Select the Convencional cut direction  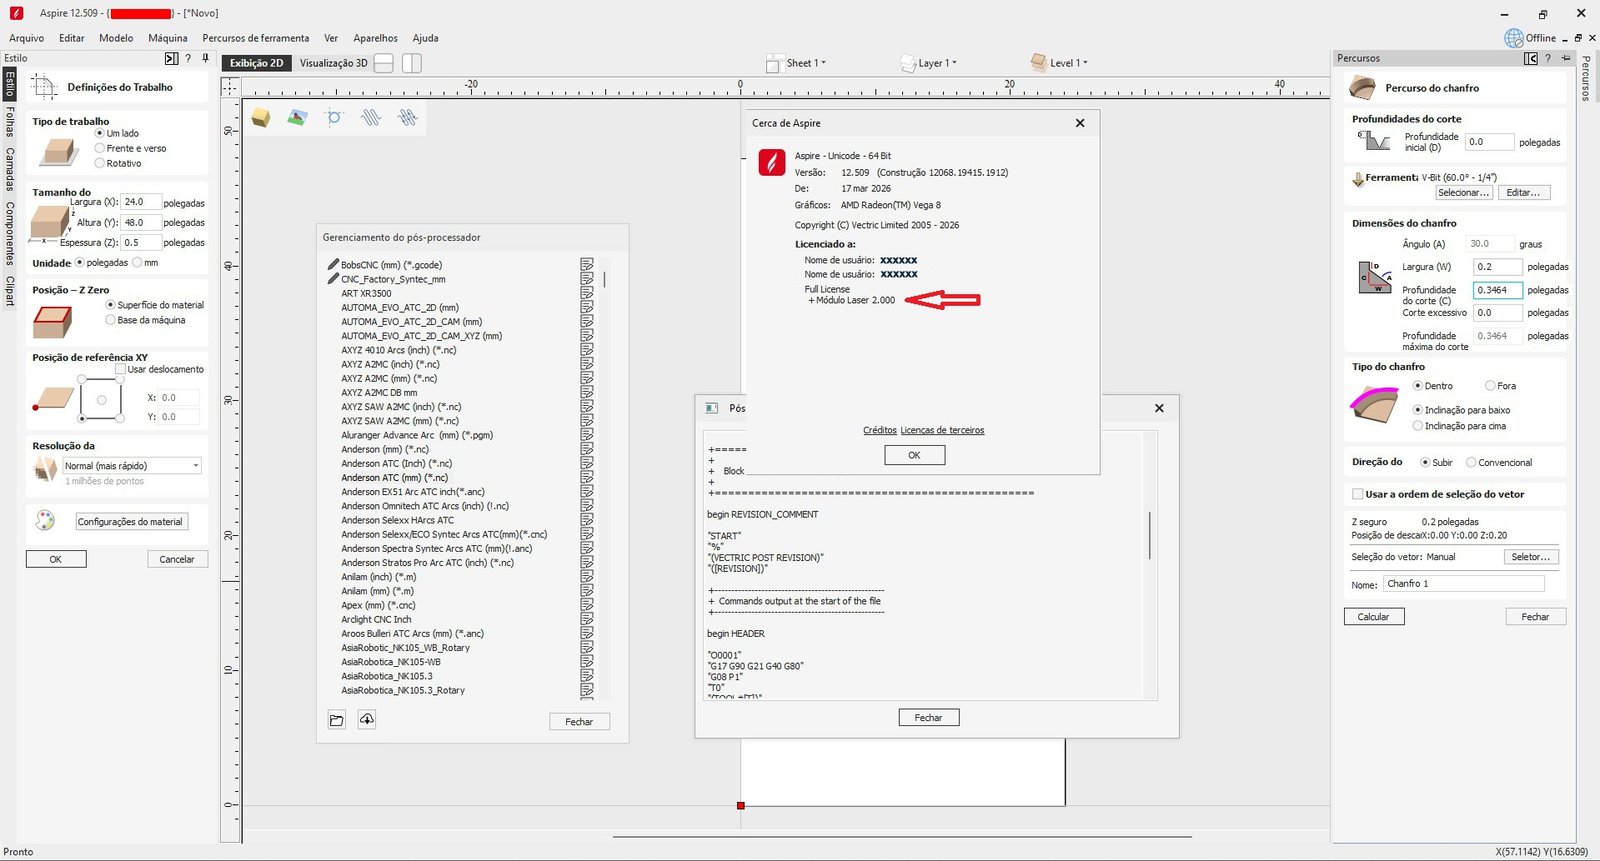coord(1471,462)
